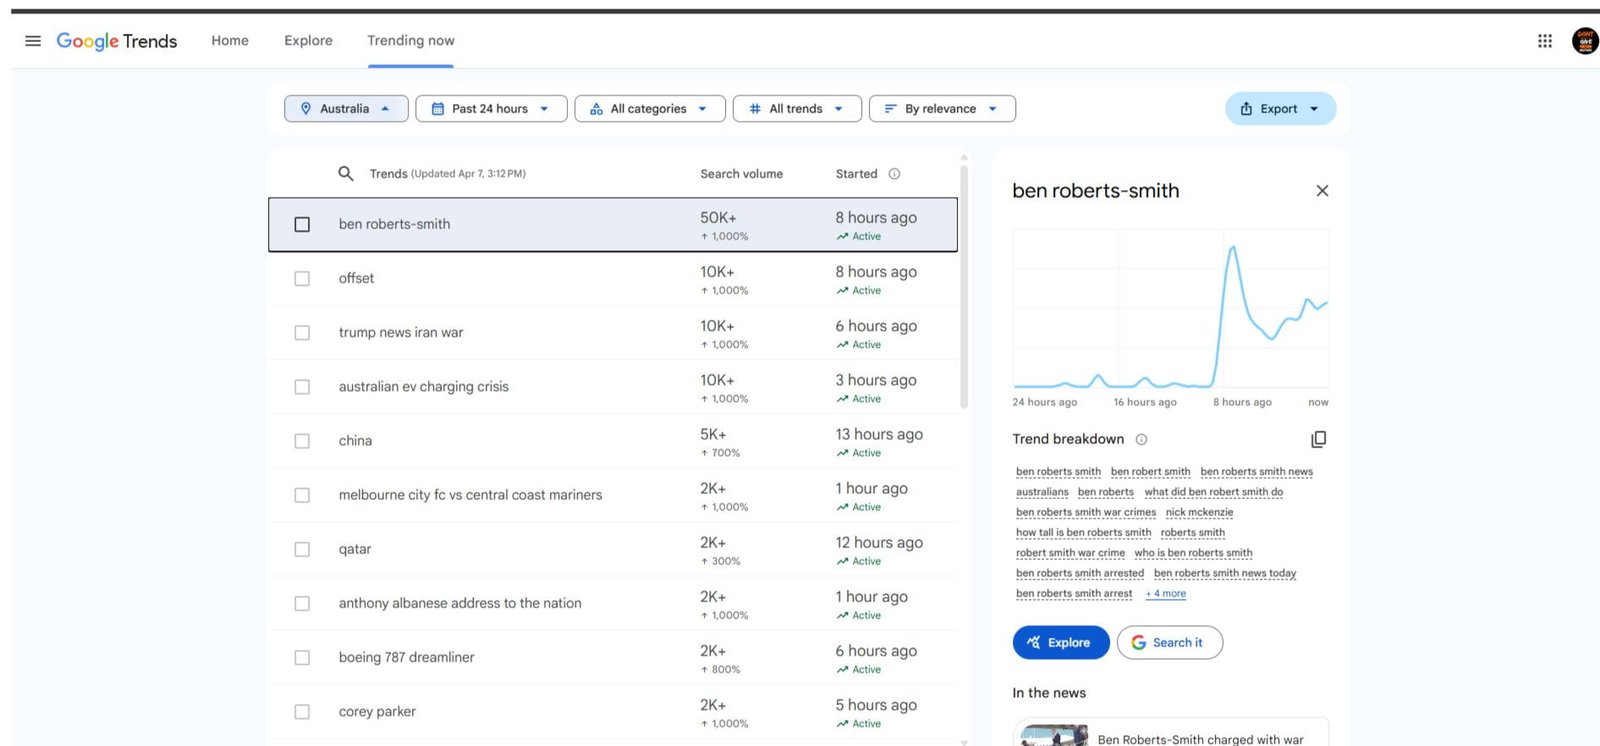Click the australians breakdown term
The height and width of the screenshot is (746, 1600).
tap(1042, 492)
